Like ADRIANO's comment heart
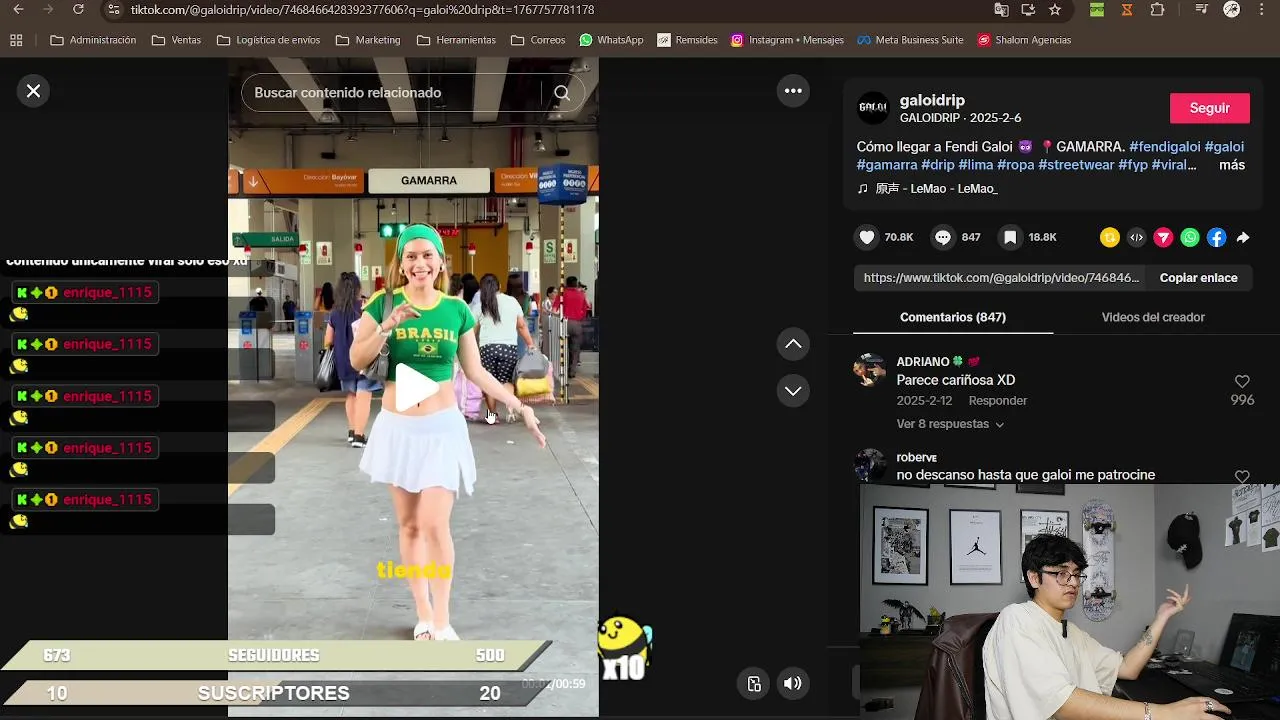 (x=1242, y=382)
